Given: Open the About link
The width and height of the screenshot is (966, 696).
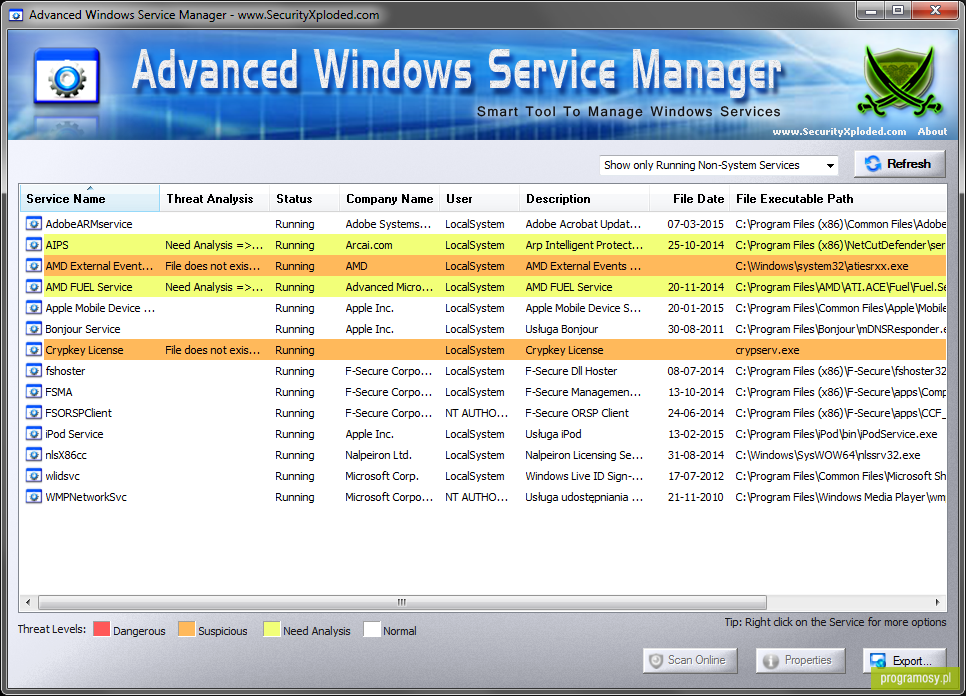Looking at the screenshot, I should [x=932, y=131].
